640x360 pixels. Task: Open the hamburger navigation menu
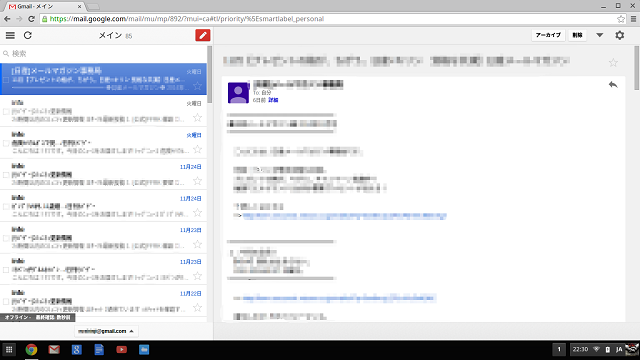click(x=10, y=36)
